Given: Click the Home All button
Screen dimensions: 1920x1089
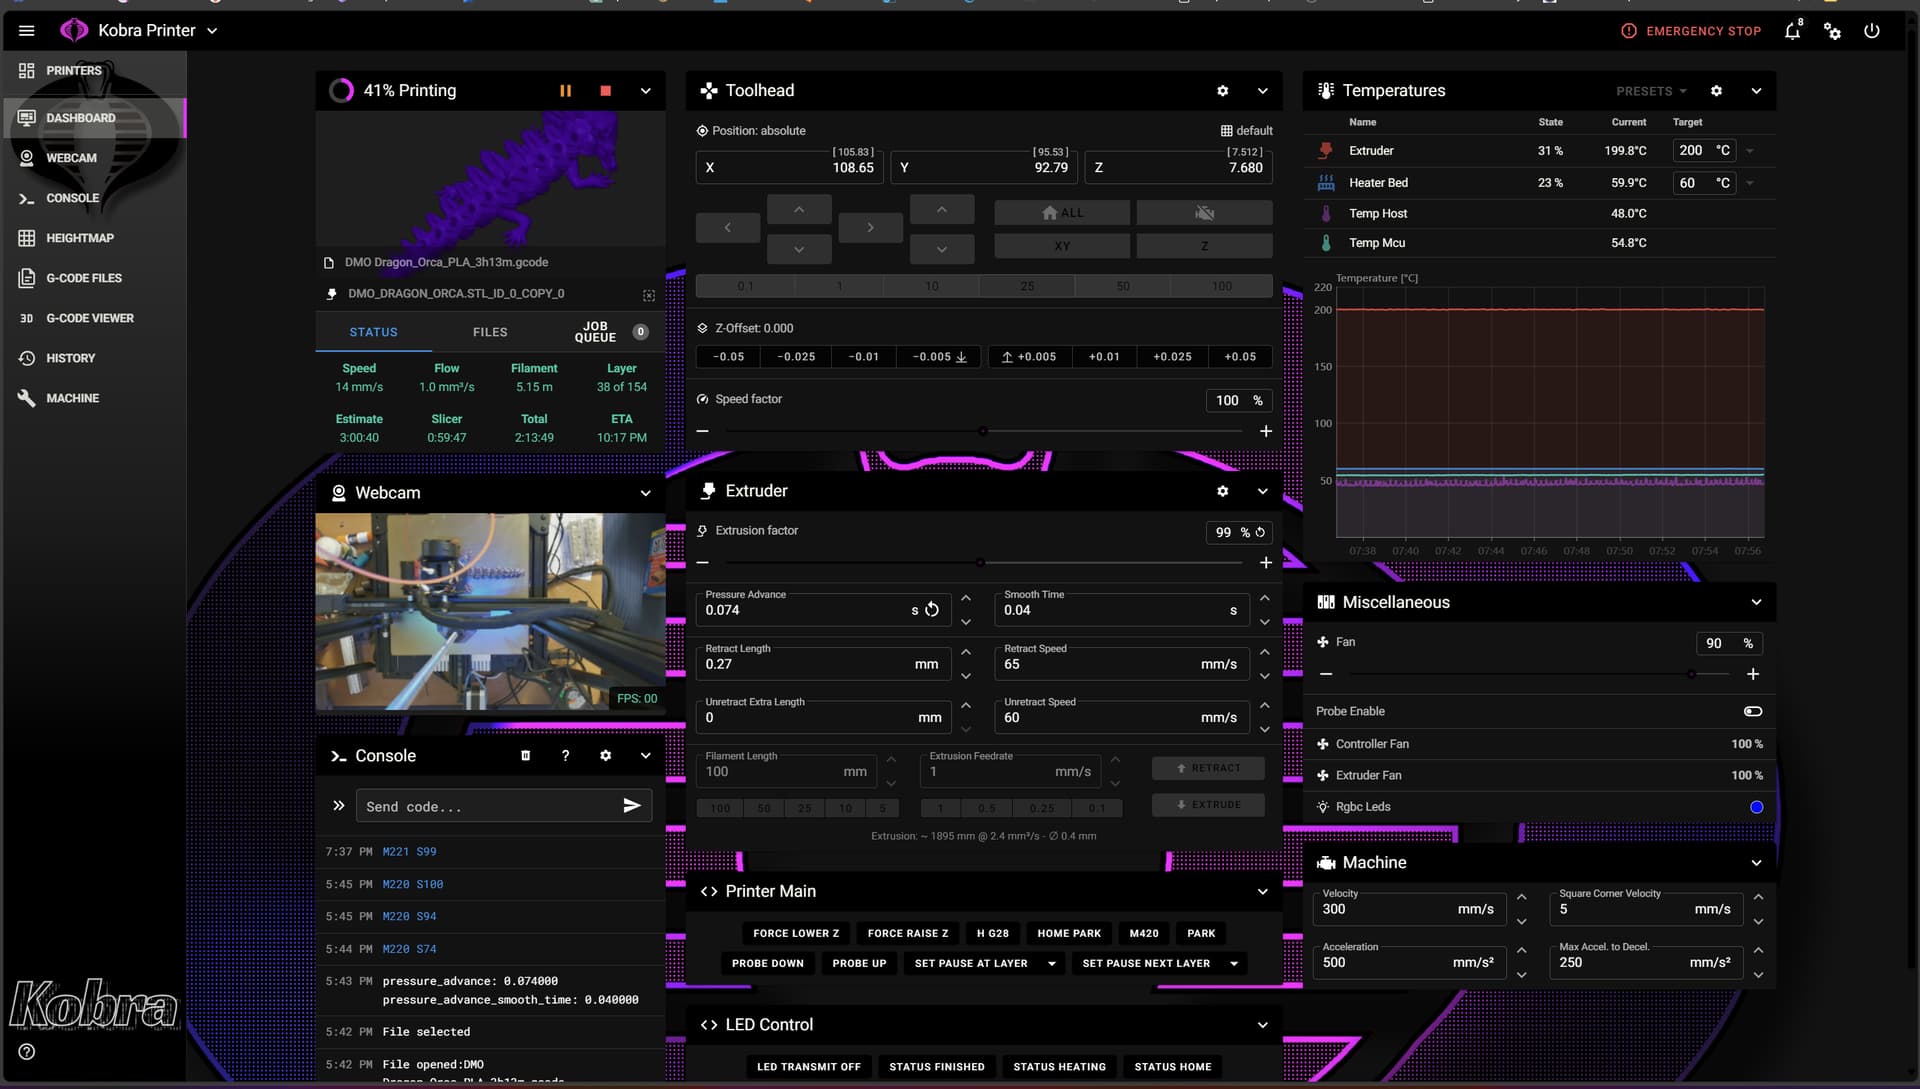Looking at the screenshot, I should 1062,213.
